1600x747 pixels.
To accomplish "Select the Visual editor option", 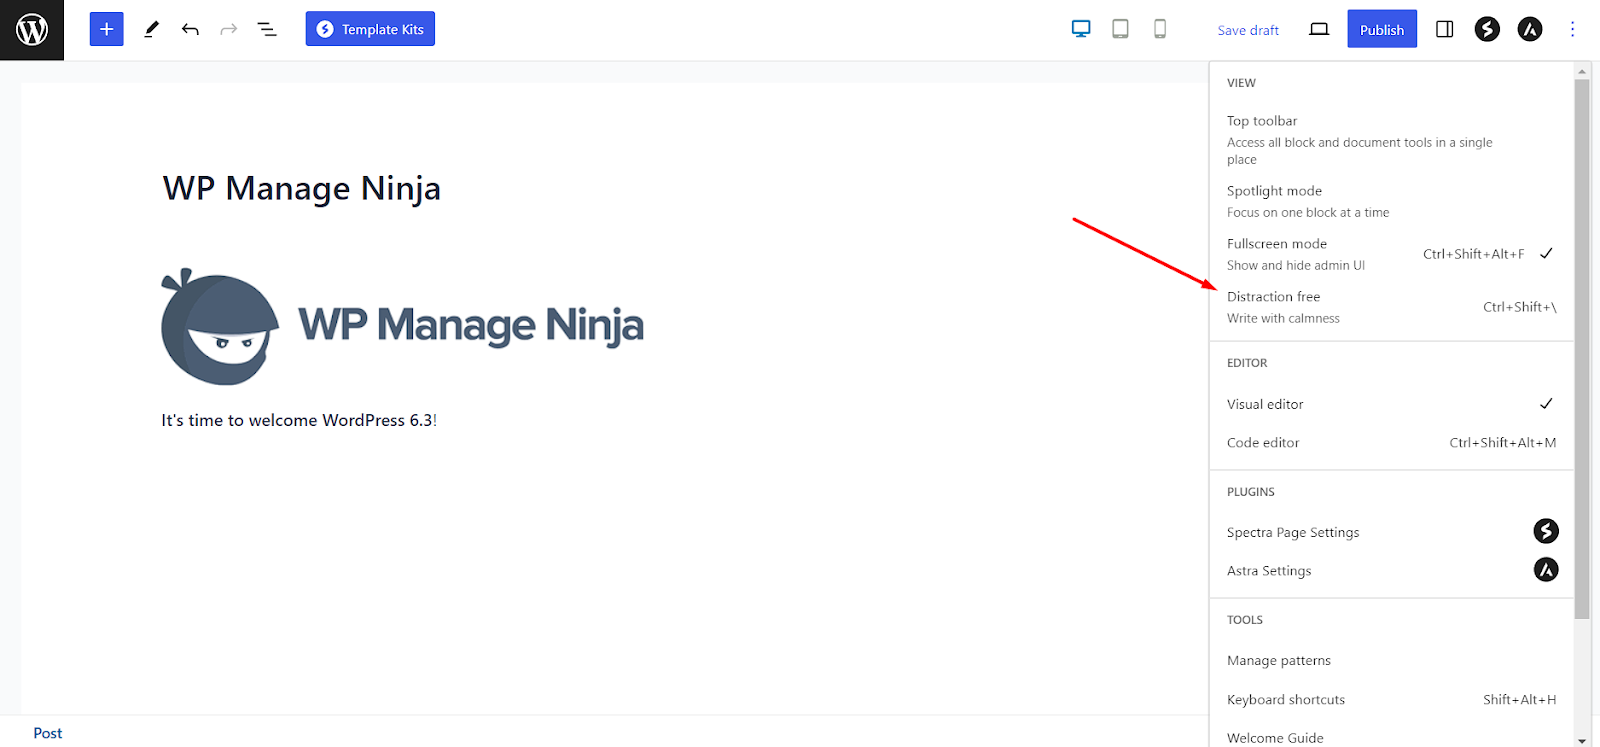I will coord(1391,404).
